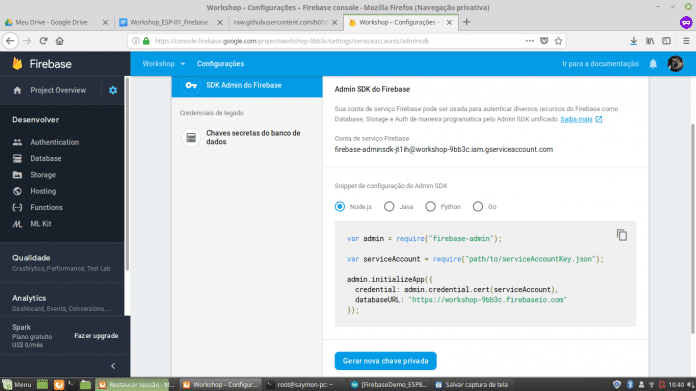
Task: Open the system Menu button
Action: 16,384
